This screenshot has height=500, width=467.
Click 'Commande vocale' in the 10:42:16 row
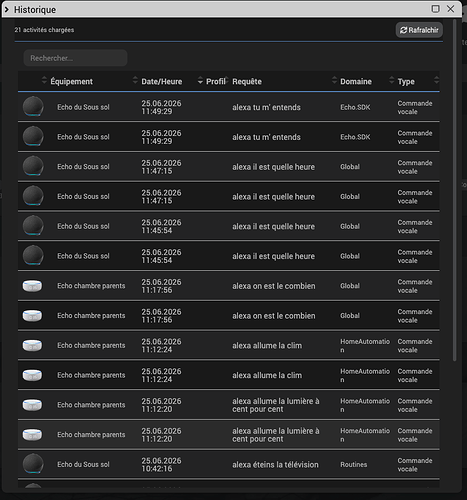click(x=415, y=465)
